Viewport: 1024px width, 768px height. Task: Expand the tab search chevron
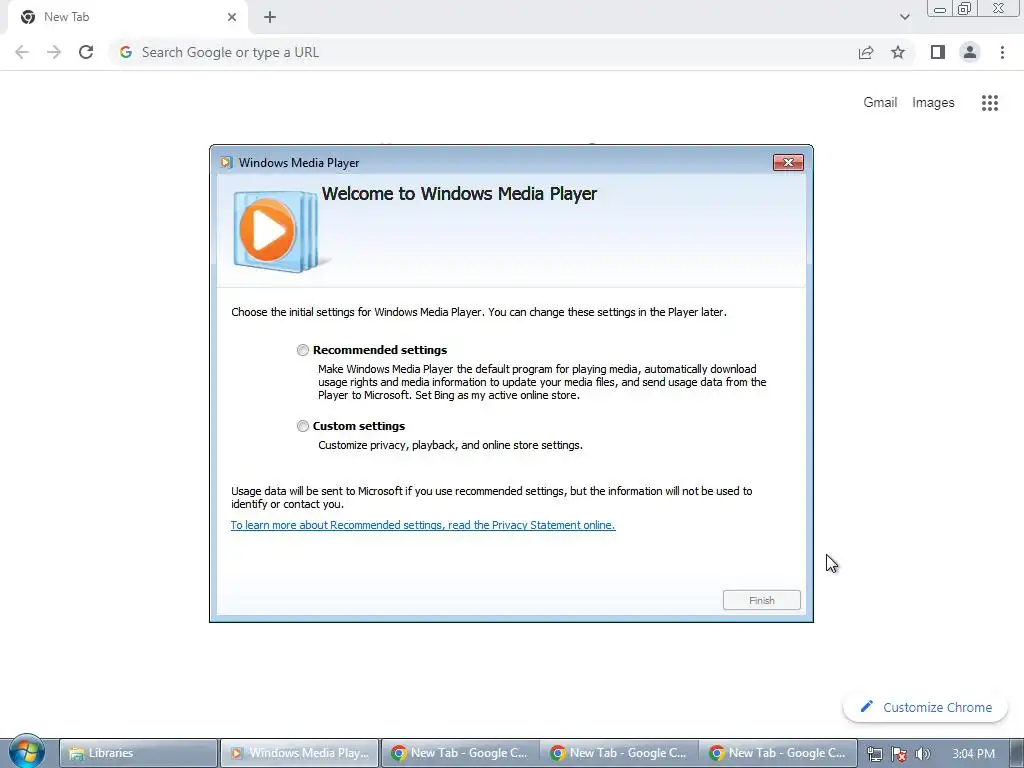[x=904, y=17]
